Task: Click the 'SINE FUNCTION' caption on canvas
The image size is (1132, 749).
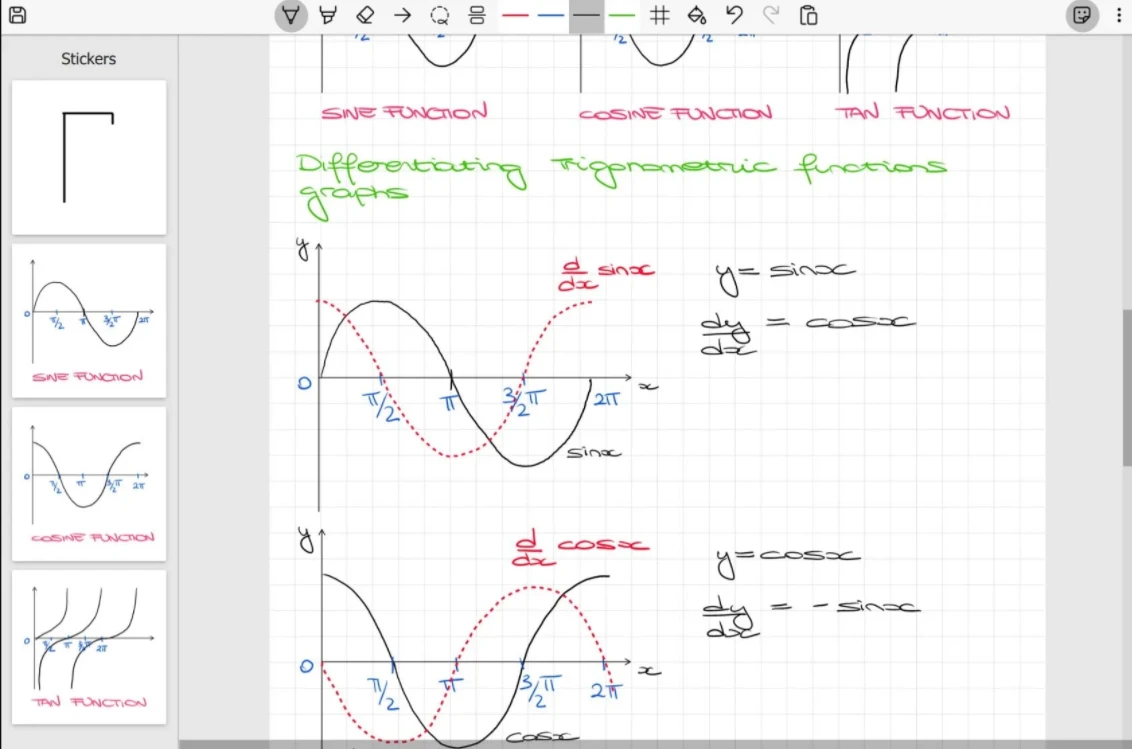Action: [404, 112]
